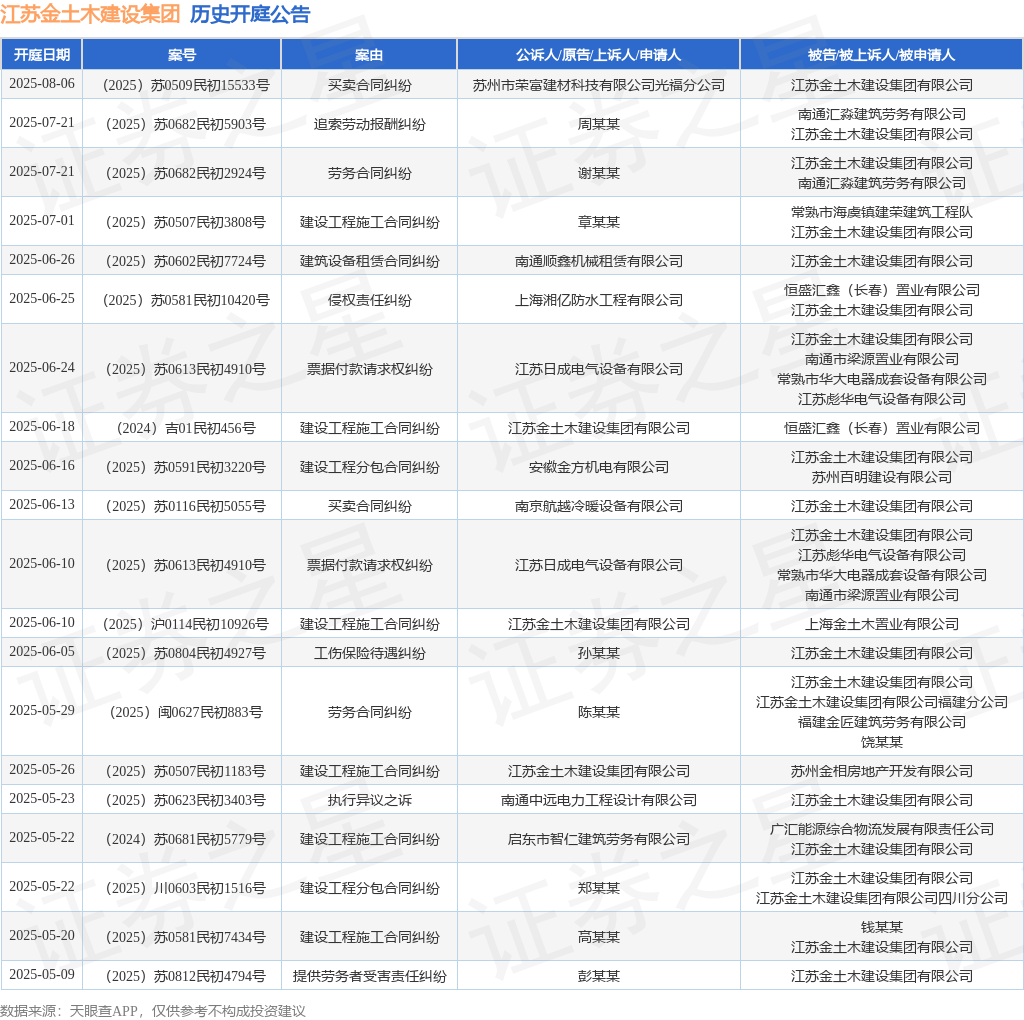
Task: Click cause 追索劳动报酬纠纷
Action: point(369,124)
